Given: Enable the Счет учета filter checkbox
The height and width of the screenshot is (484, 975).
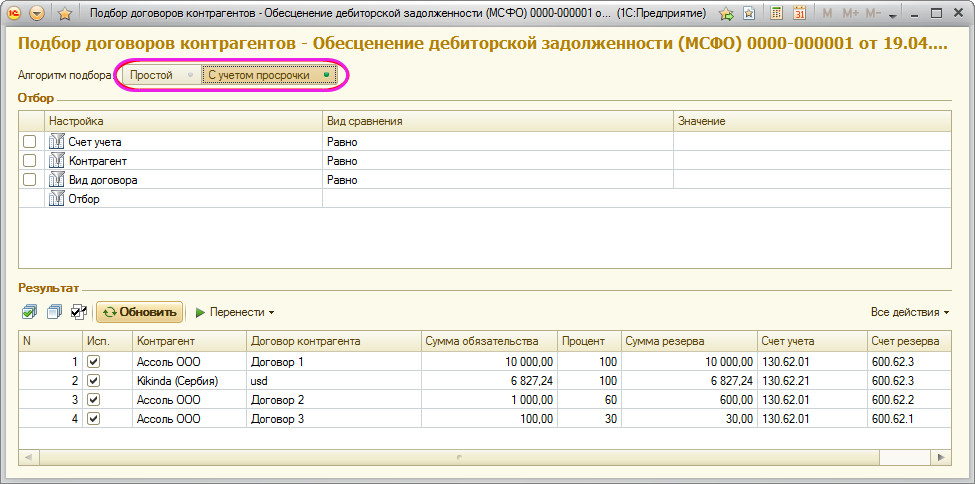Looking at the screenshot, I should (x=30, y=142).
